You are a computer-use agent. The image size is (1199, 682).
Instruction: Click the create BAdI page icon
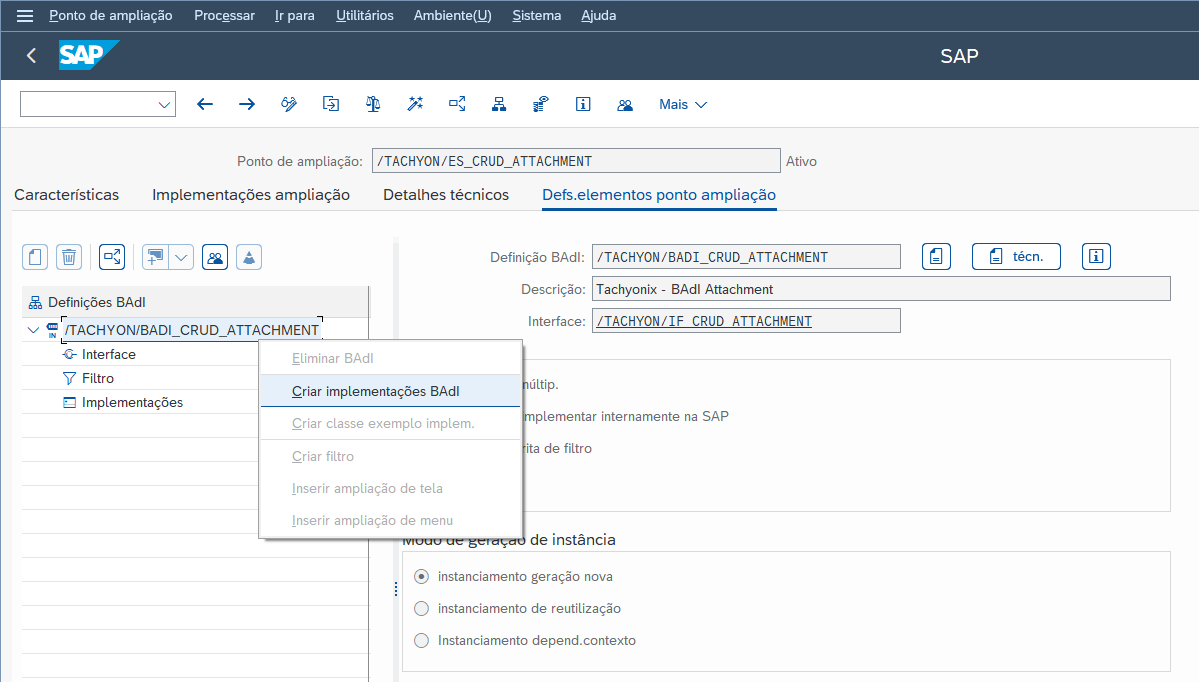pyautogui.click(x=35, y=257)
